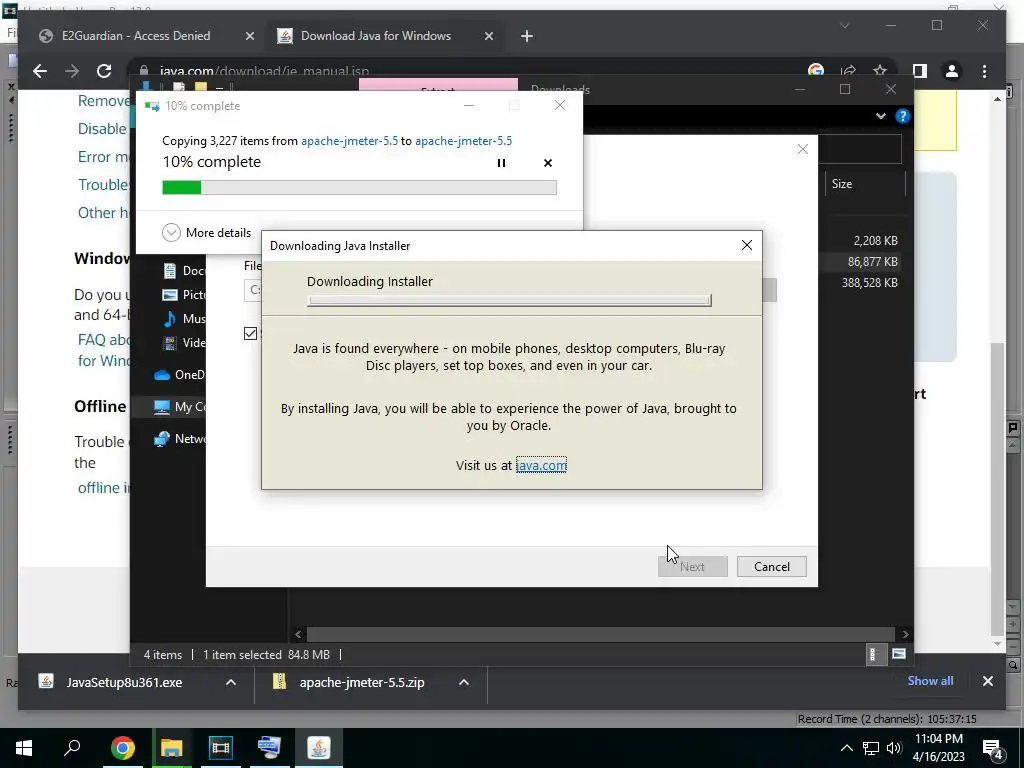Open Chrome tab search chevron

(x=845, y=25)
